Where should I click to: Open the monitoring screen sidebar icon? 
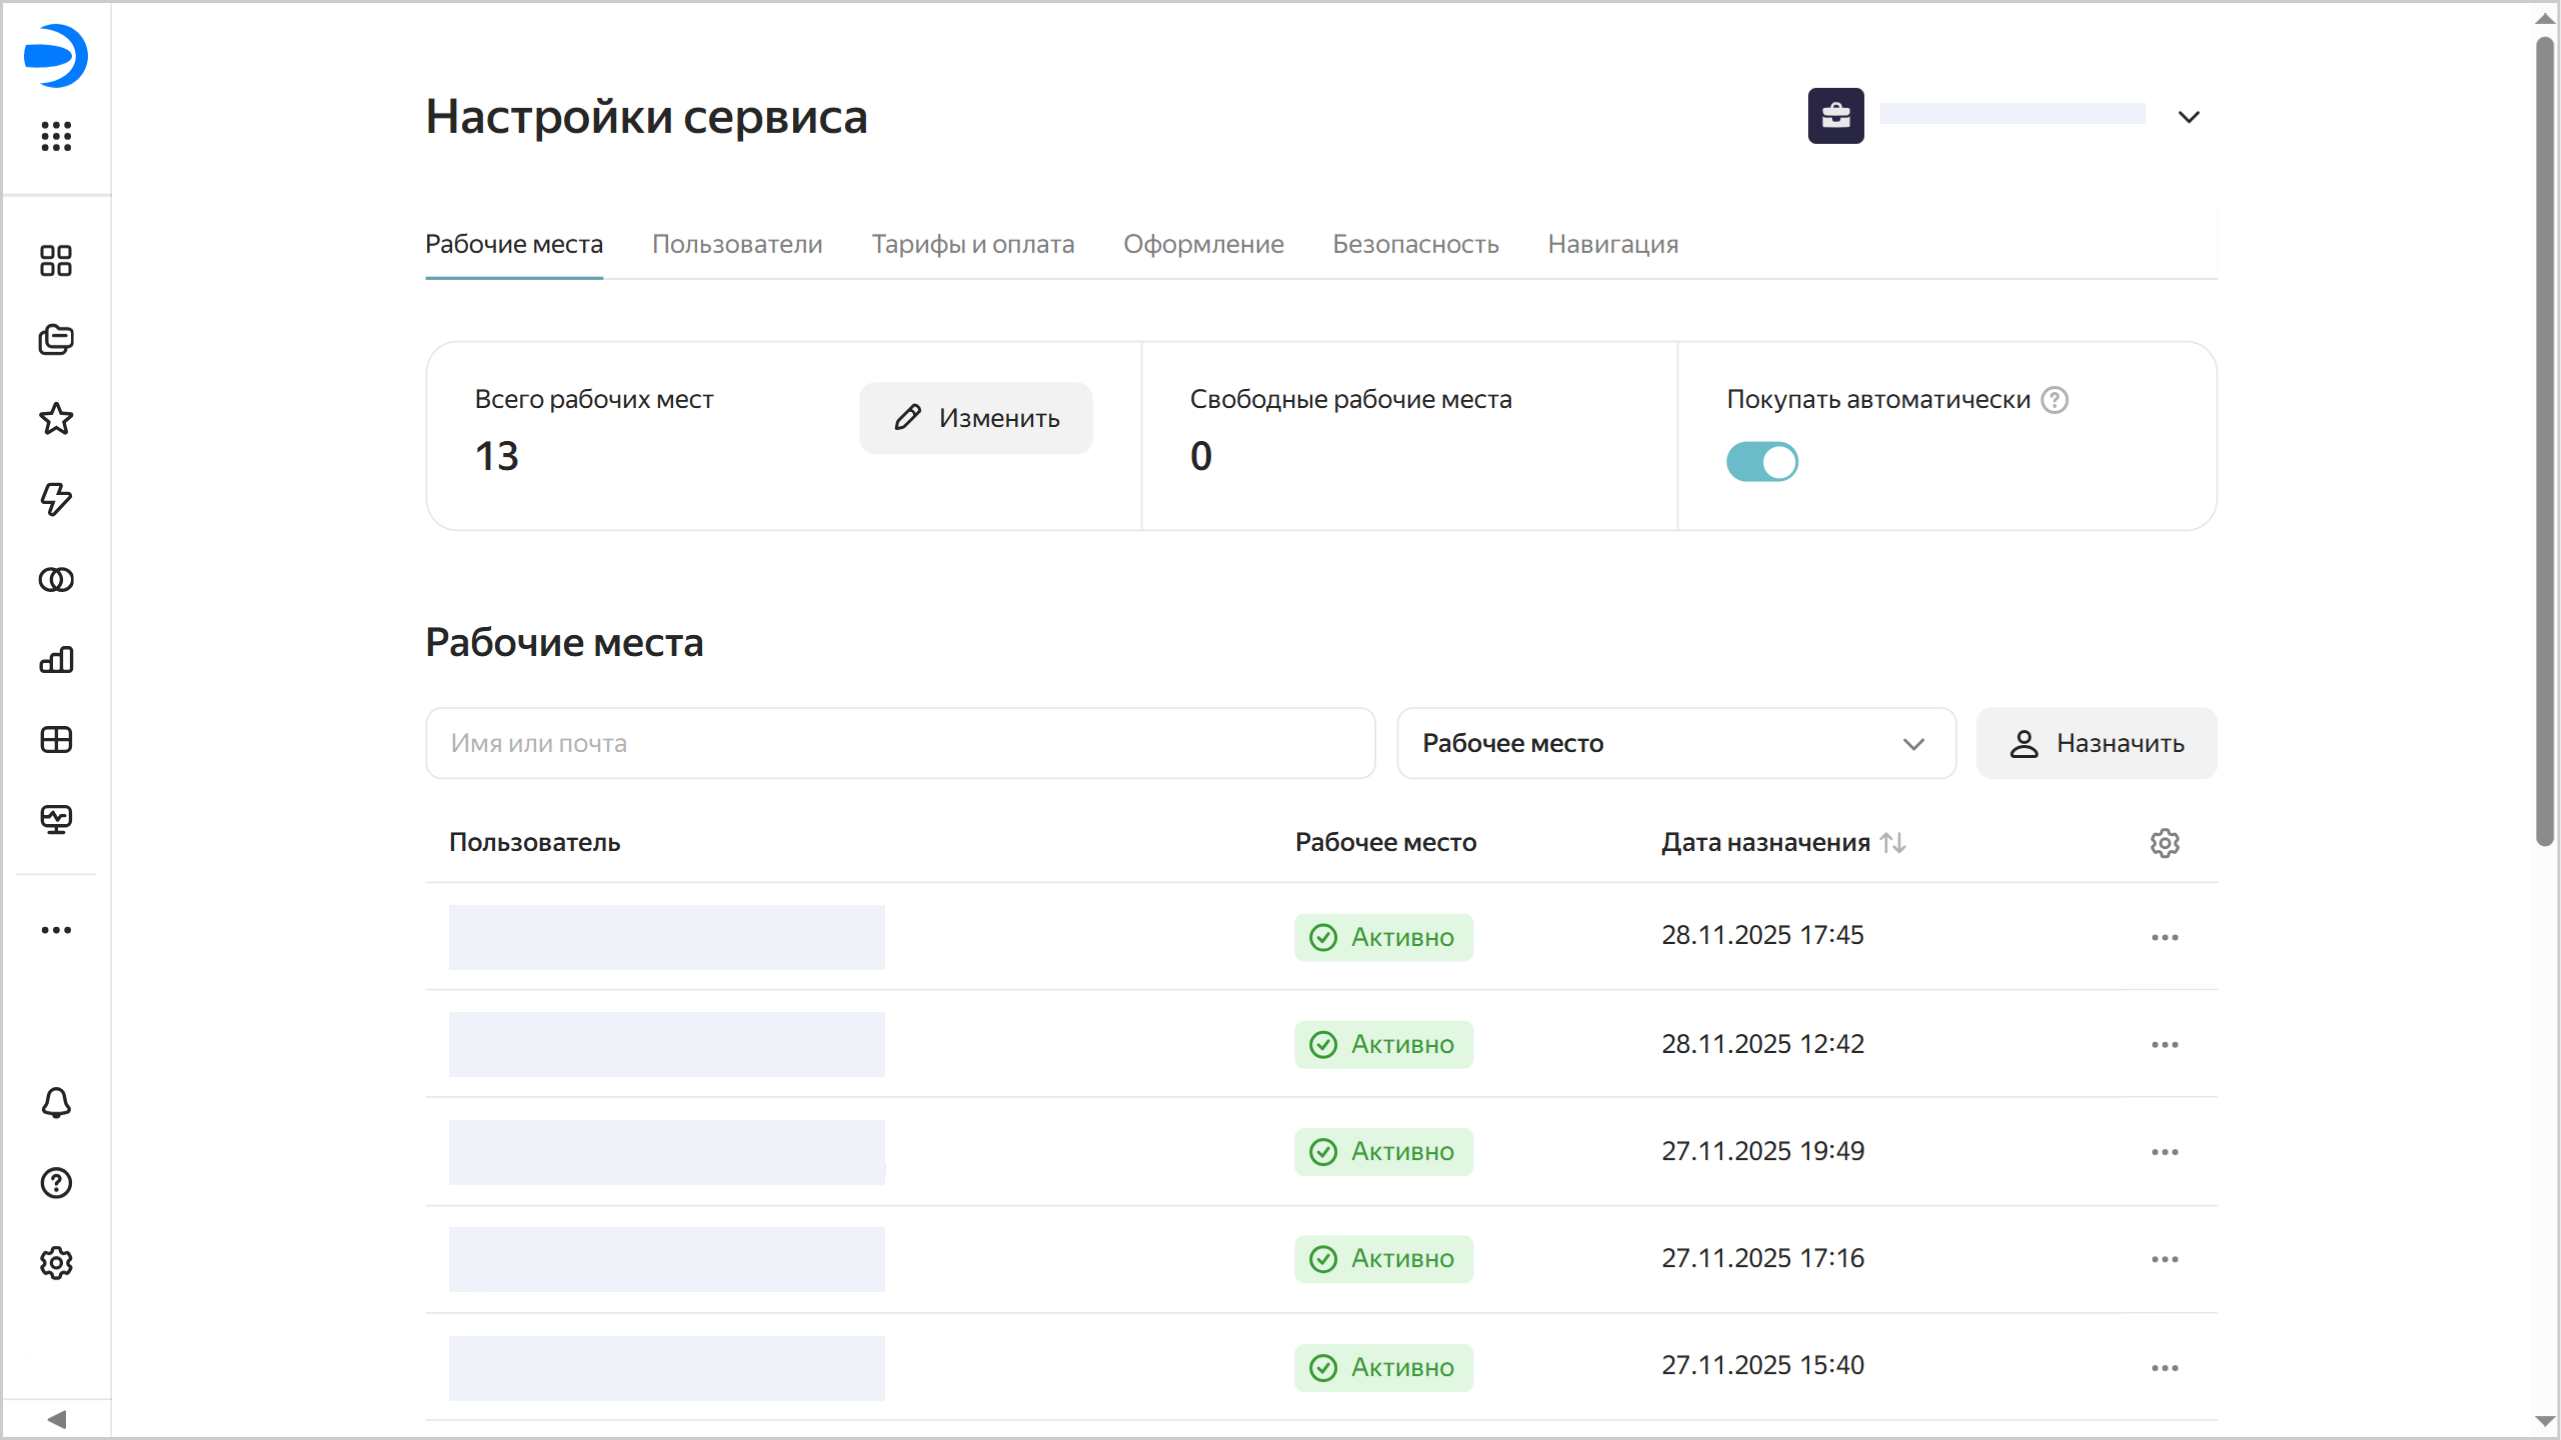56,819
